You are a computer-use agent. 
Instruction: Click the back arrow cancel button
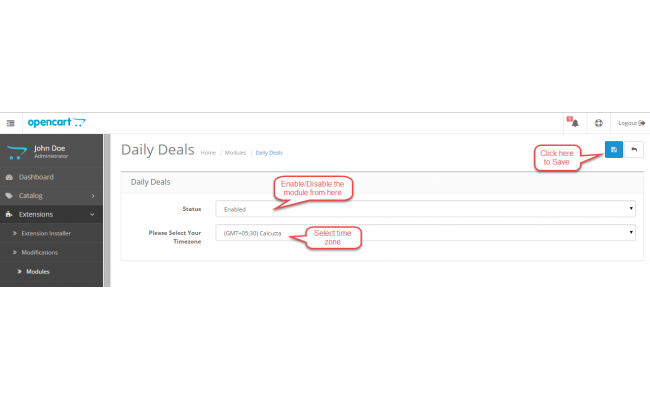click(634, 150)
